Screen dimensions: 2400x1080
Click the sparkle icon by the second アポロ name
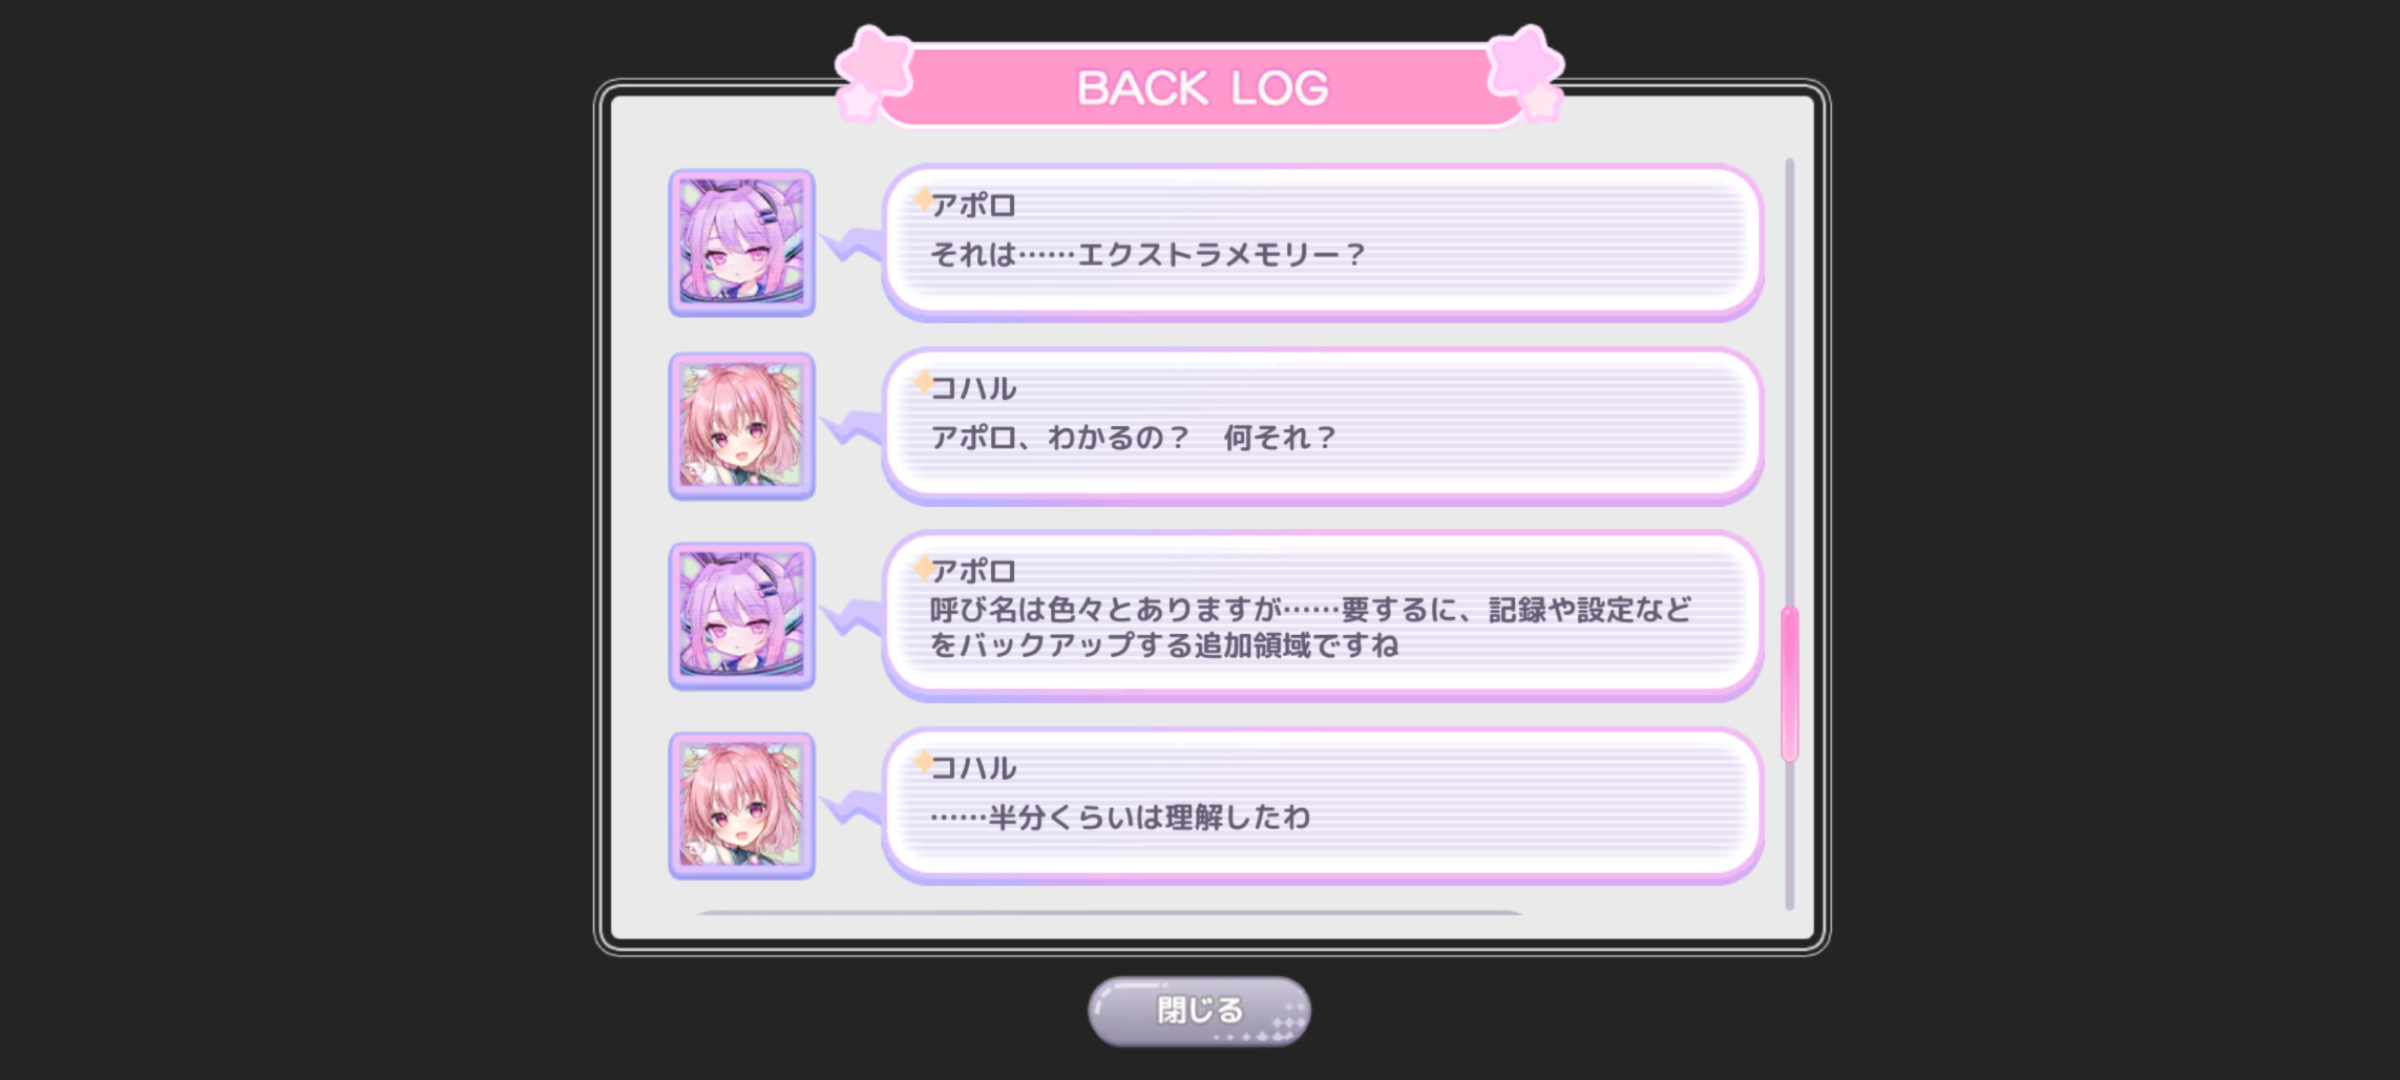click(923, 568)
